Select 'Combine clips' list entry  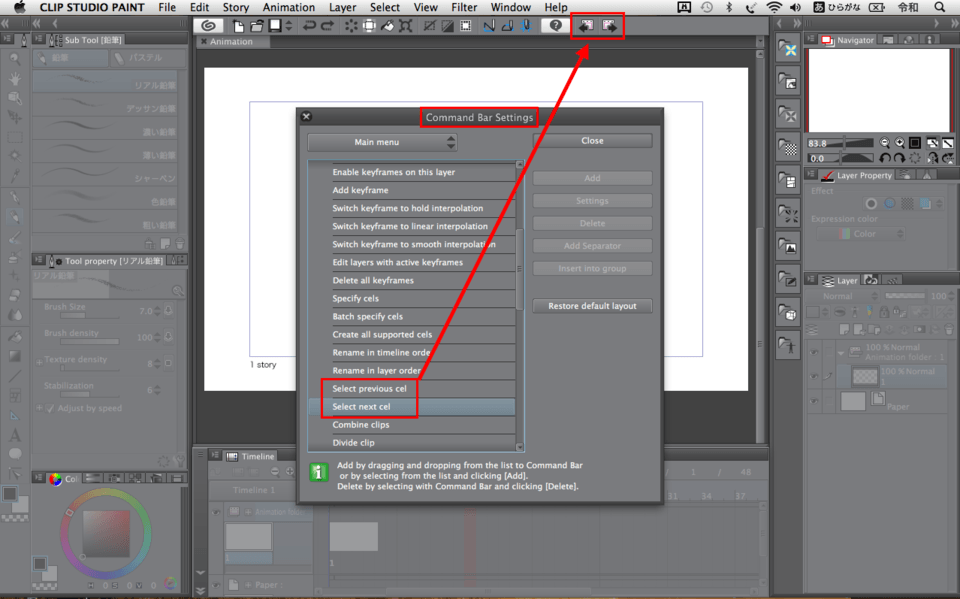411,424
